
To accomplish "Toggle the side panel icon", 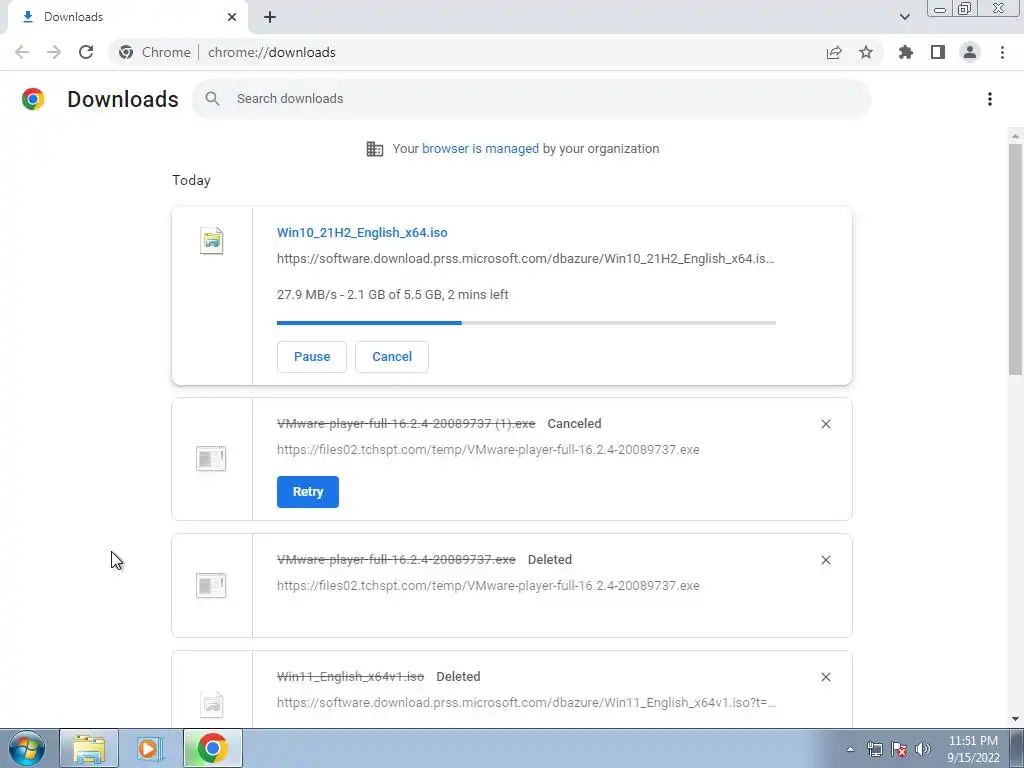I will pyautogui.click(x=938, y=52).
